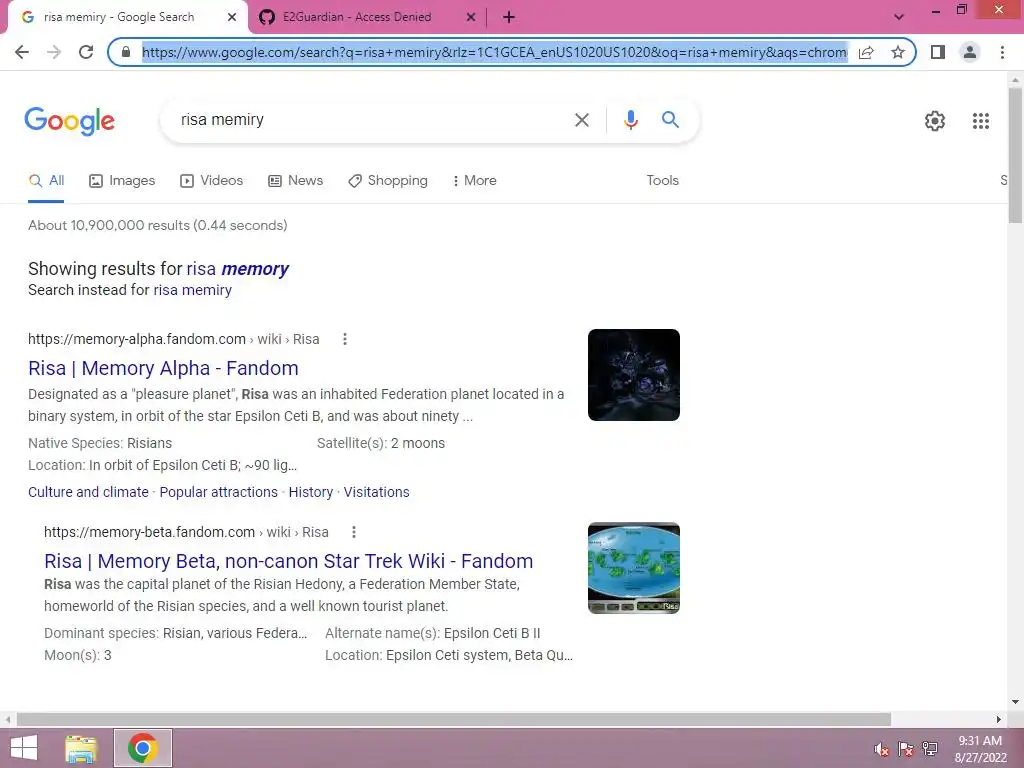Click the URL address bar
Image resolution: width=1024 pixels, height=768 pixels.
click(x=494, y=52)
